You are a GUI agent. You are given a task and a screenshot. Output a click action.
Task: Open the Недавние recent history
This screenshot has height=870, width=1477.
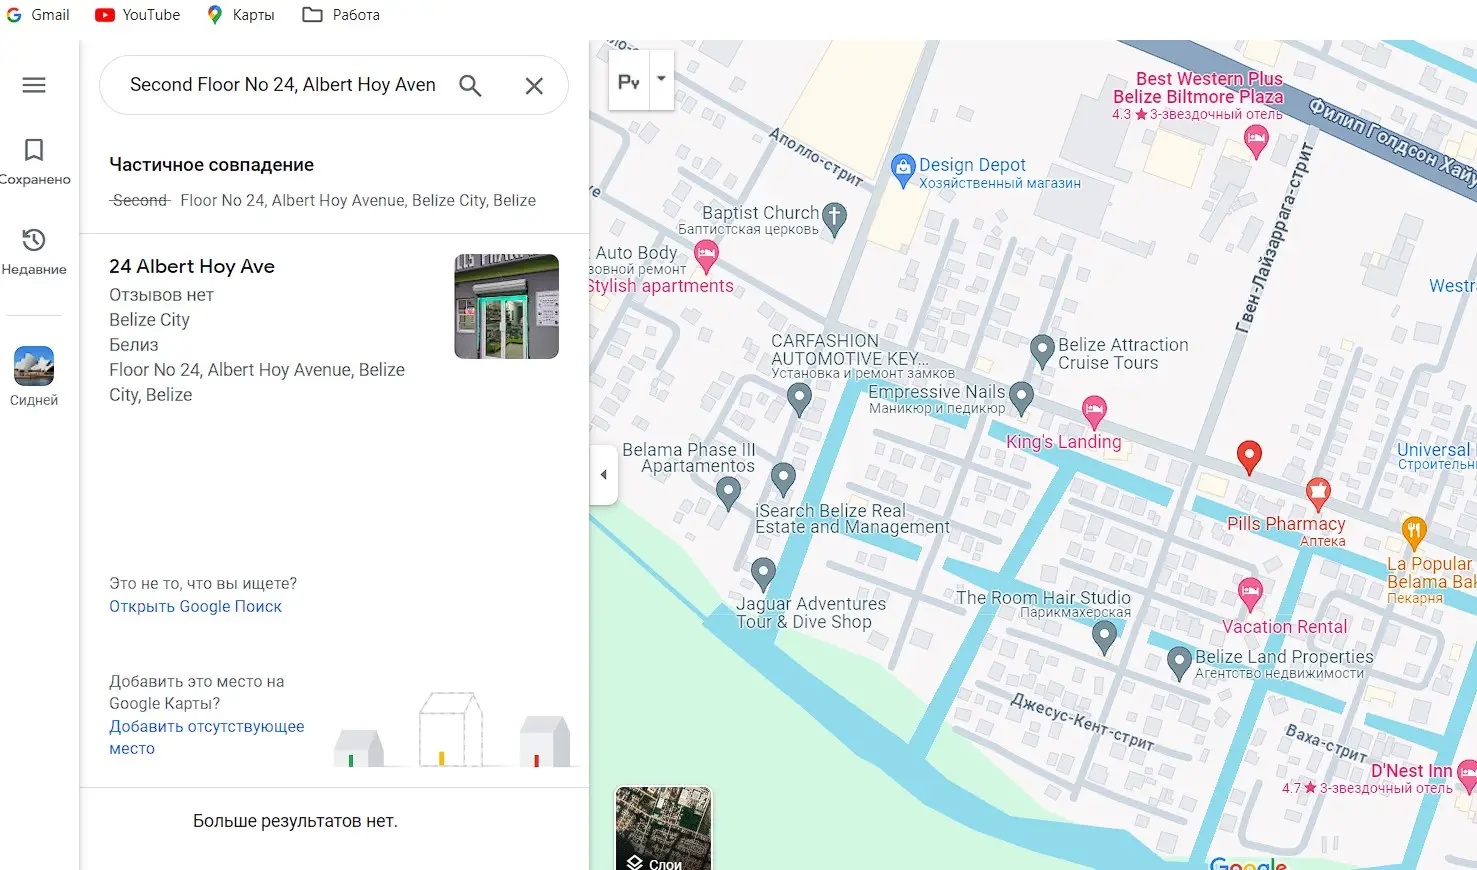click(34, 251)
